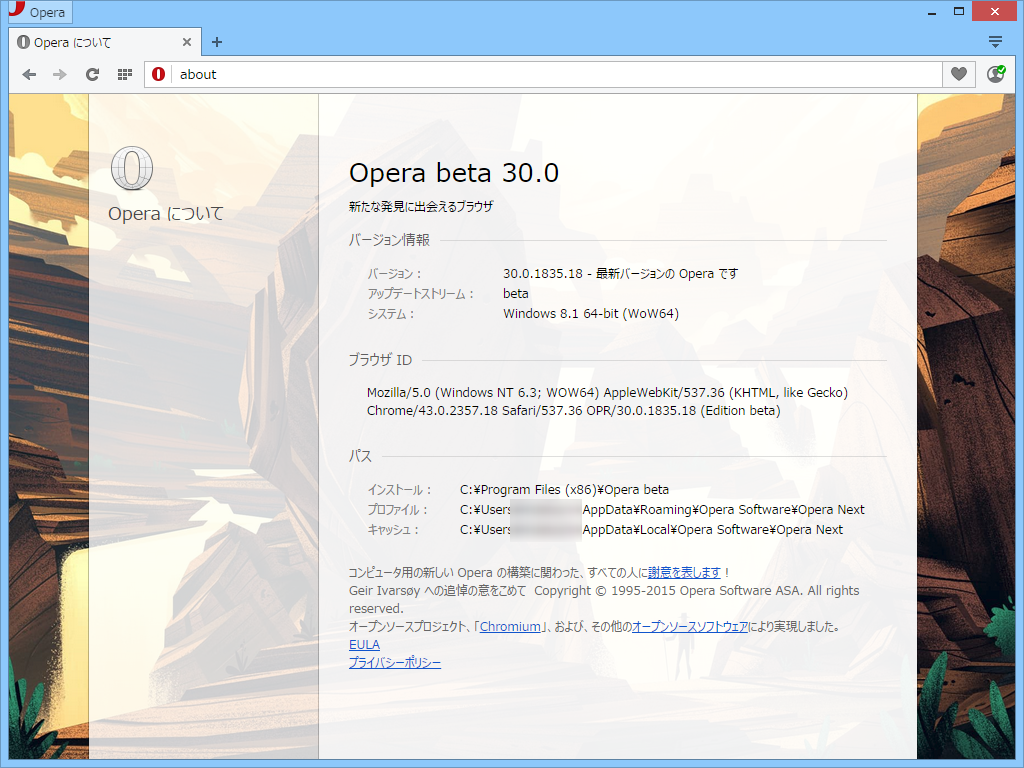Follow the Chromium project link
1024x768 pixels.
coord(510,626)
